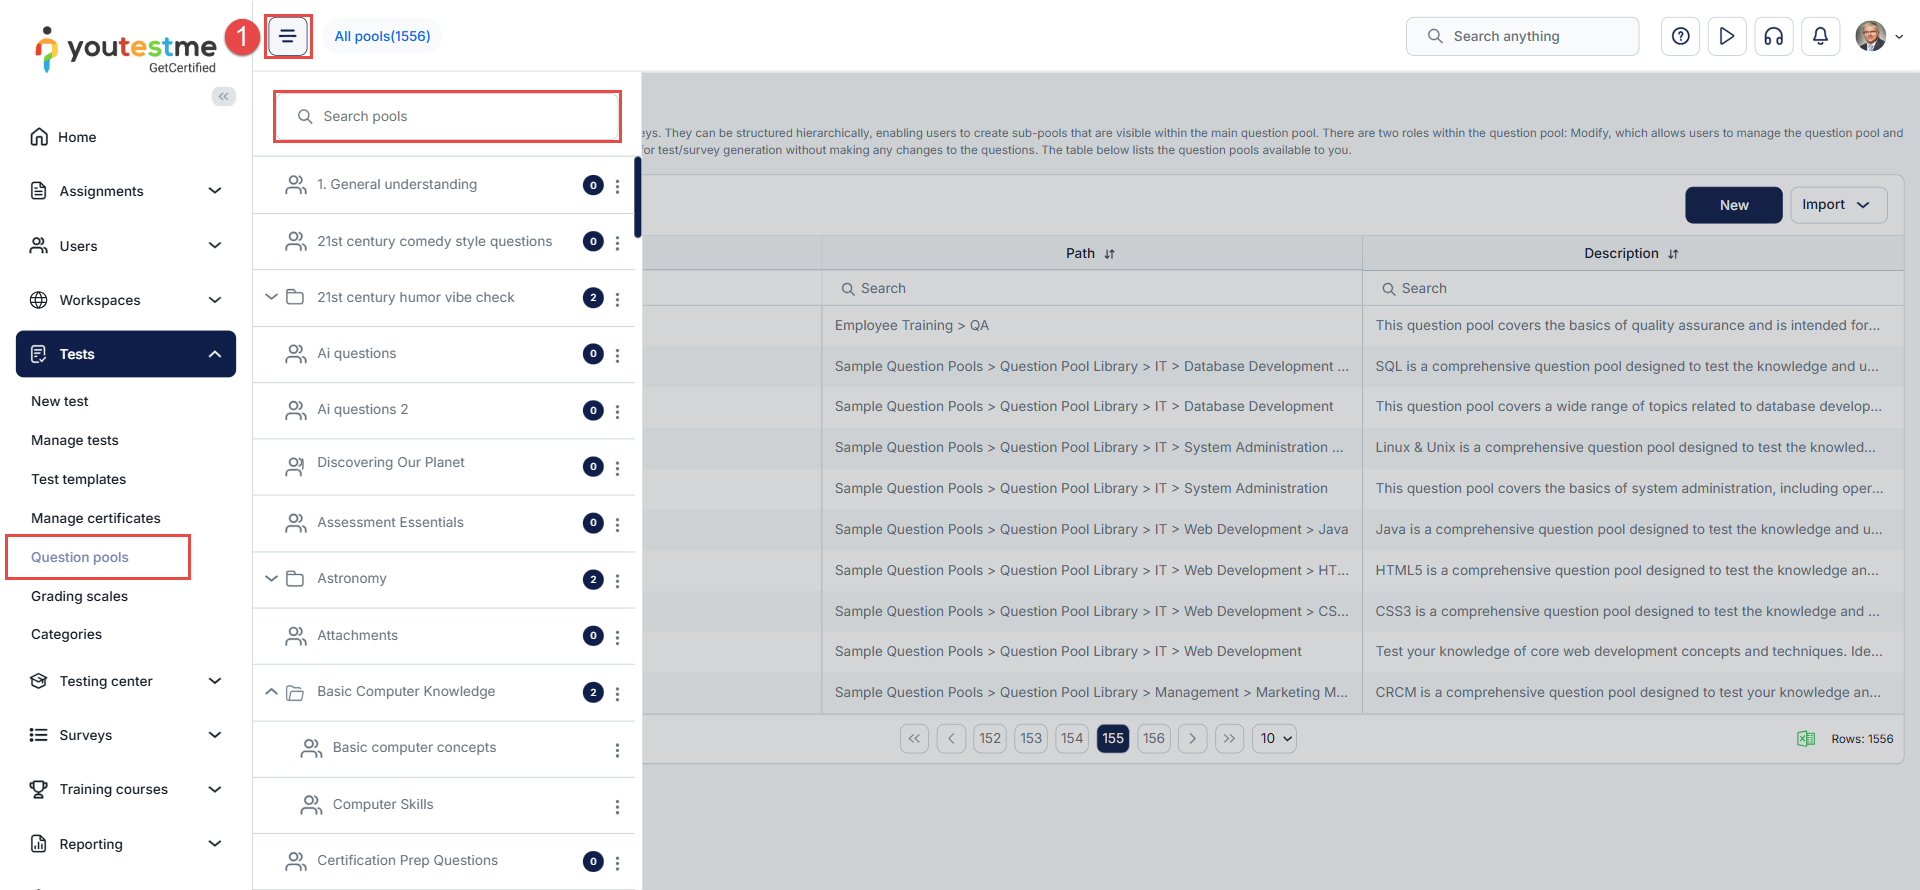
Task: Open three-dot menu for Attachments pool
Action: click(618, 637)
